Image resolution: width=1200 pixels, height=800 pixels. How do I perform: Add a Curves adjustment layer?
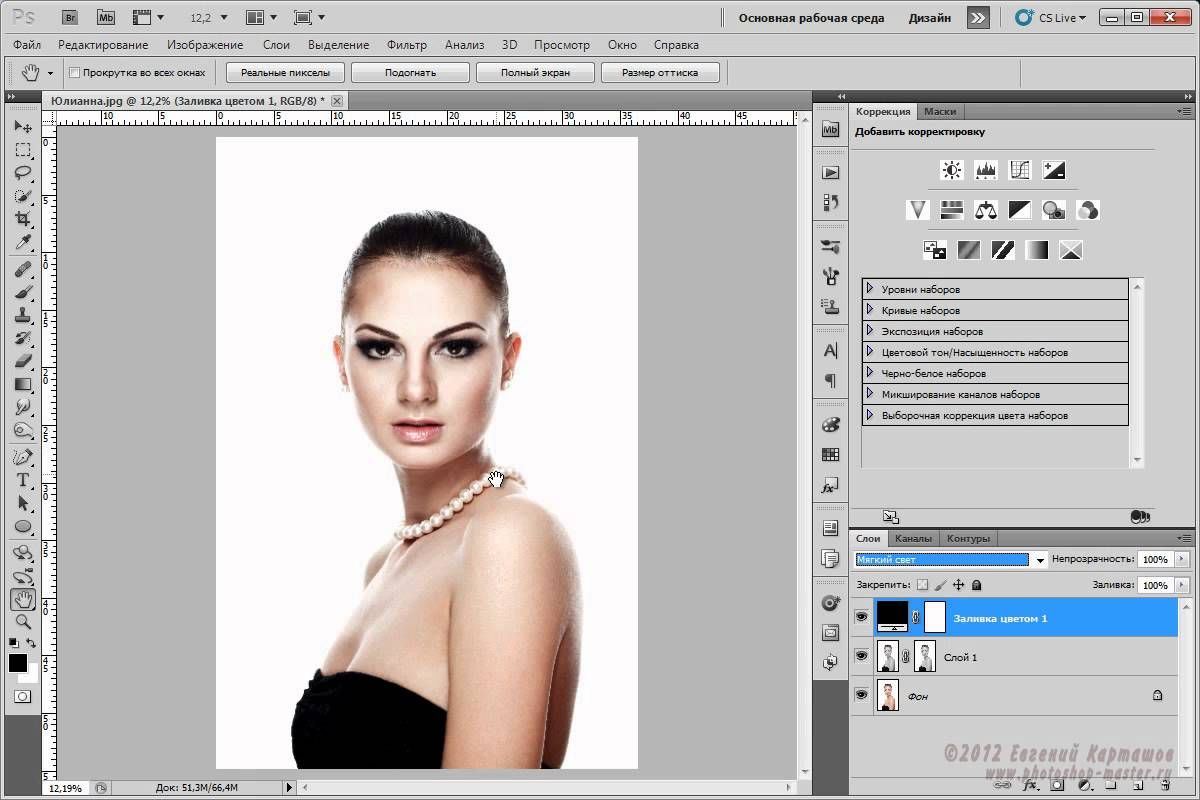[1019, 170]
